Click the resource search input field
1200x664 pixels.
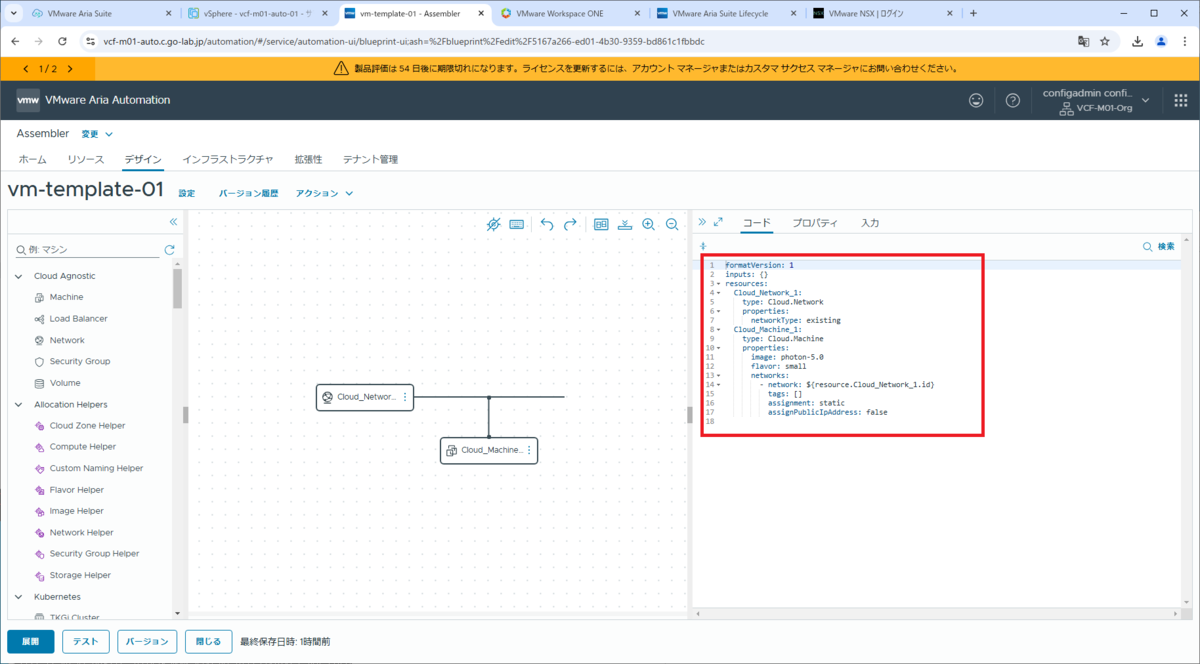point(88,250)
